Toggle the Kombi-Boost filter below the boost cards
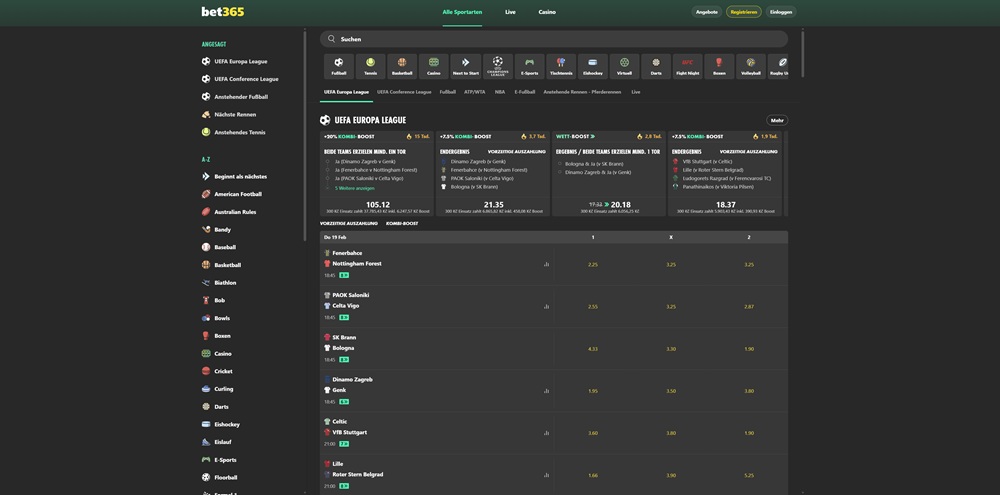This screenshot has height=495, width=1000. (x=402, y=223)
